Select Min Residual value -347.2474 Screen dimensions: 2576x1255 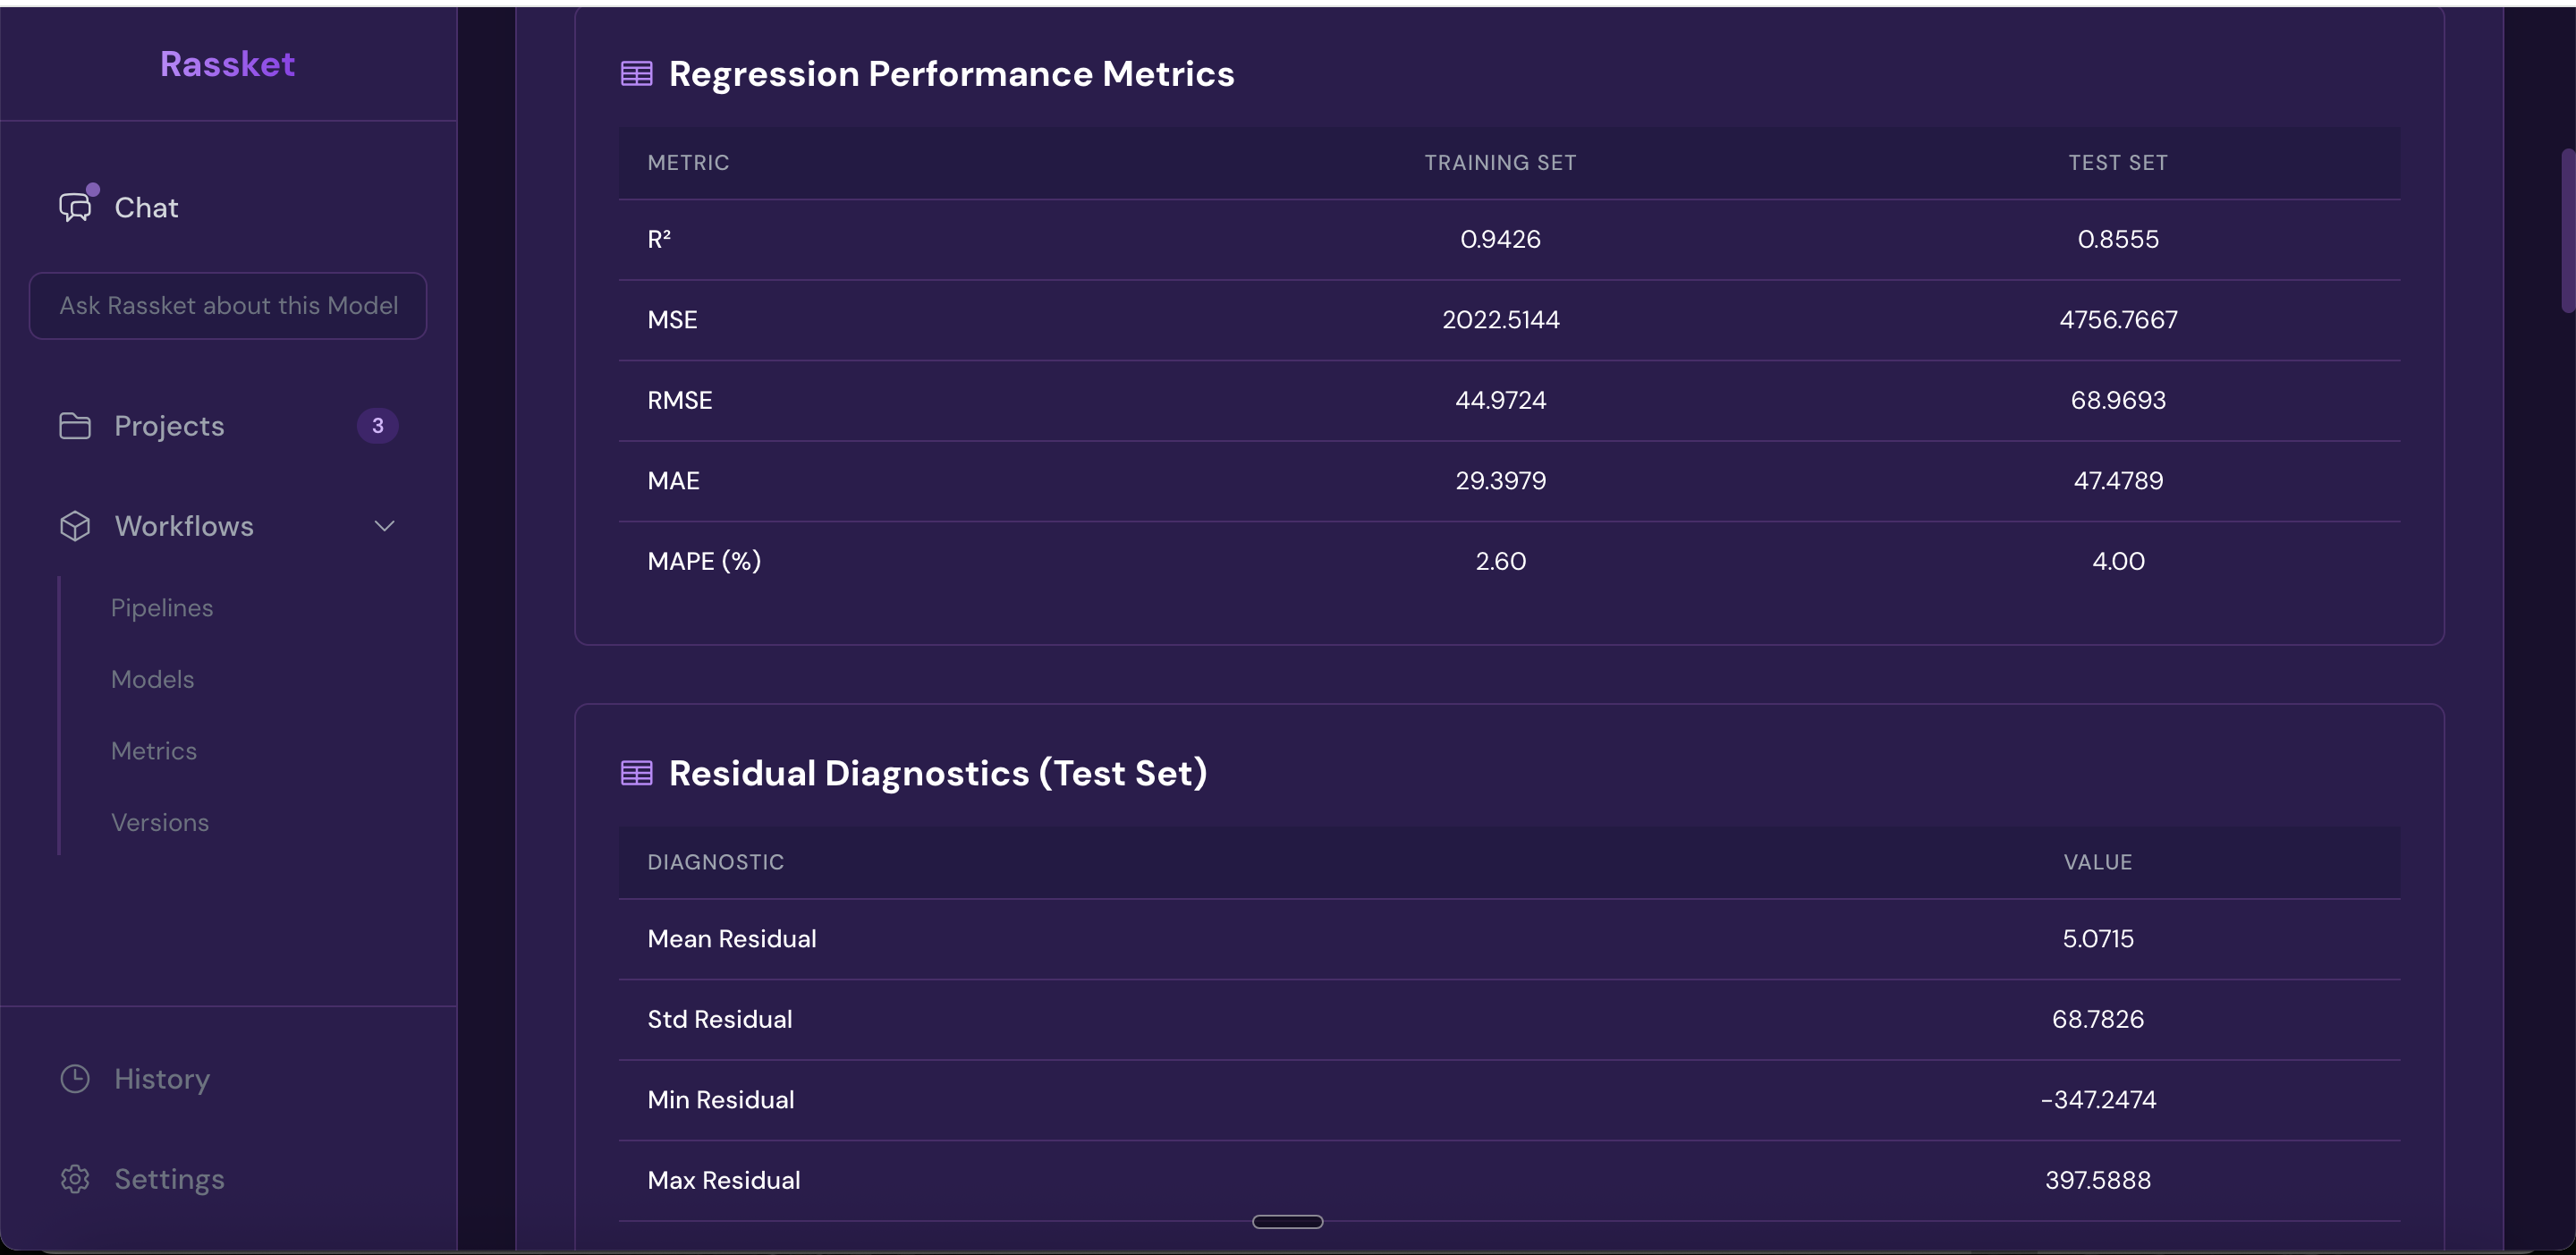tap(2097, 1099)
